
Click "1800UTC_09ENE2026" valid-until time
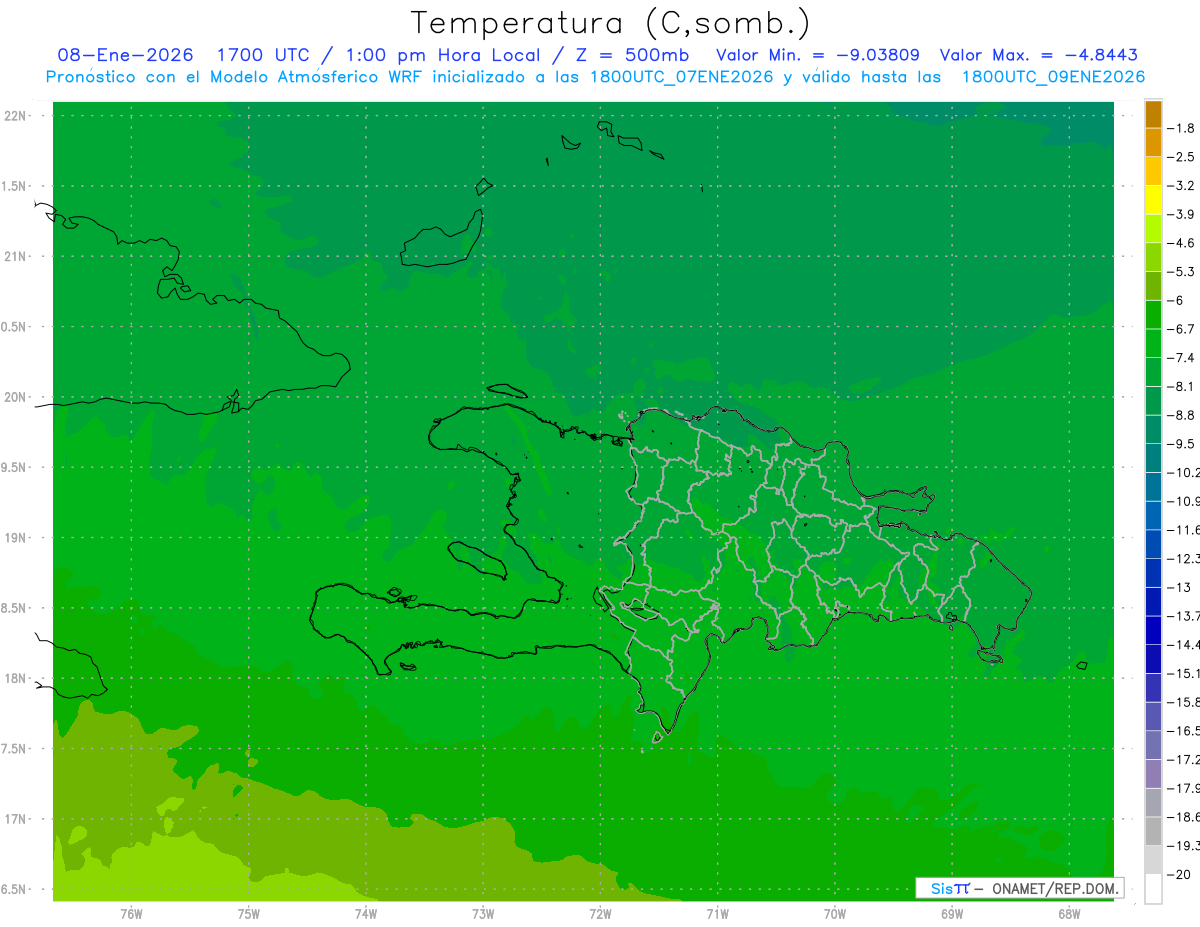[1053, 77]
